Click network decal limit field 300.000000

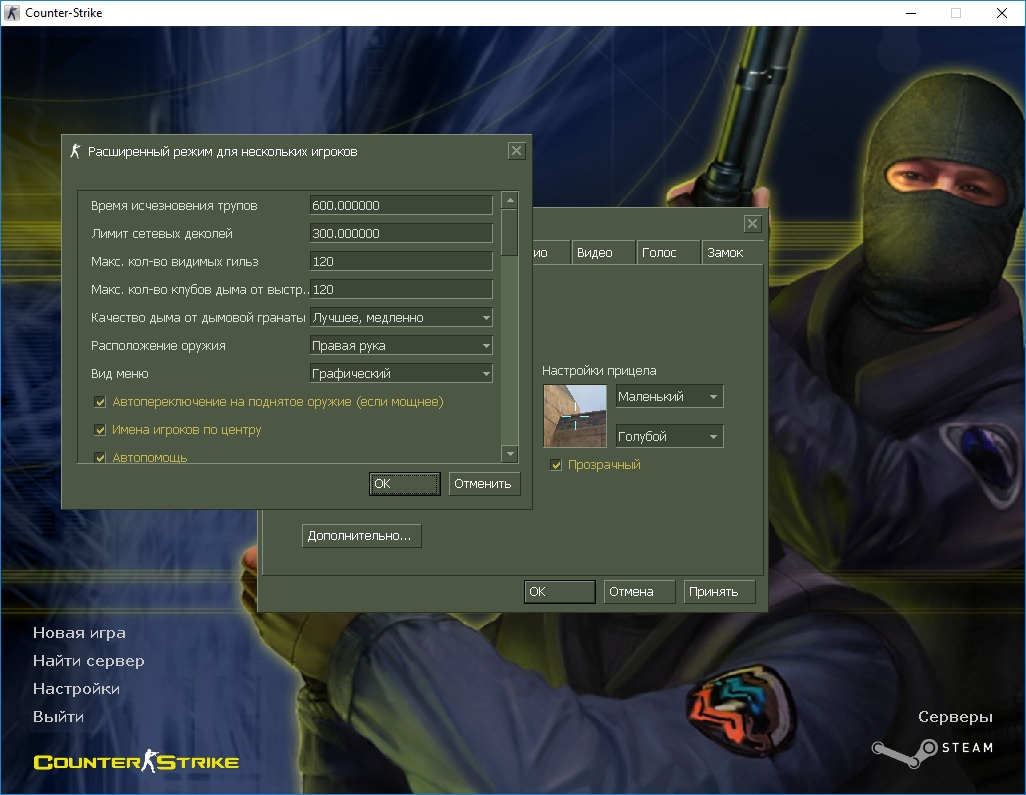pyautogui.click(x=401, y=234)
